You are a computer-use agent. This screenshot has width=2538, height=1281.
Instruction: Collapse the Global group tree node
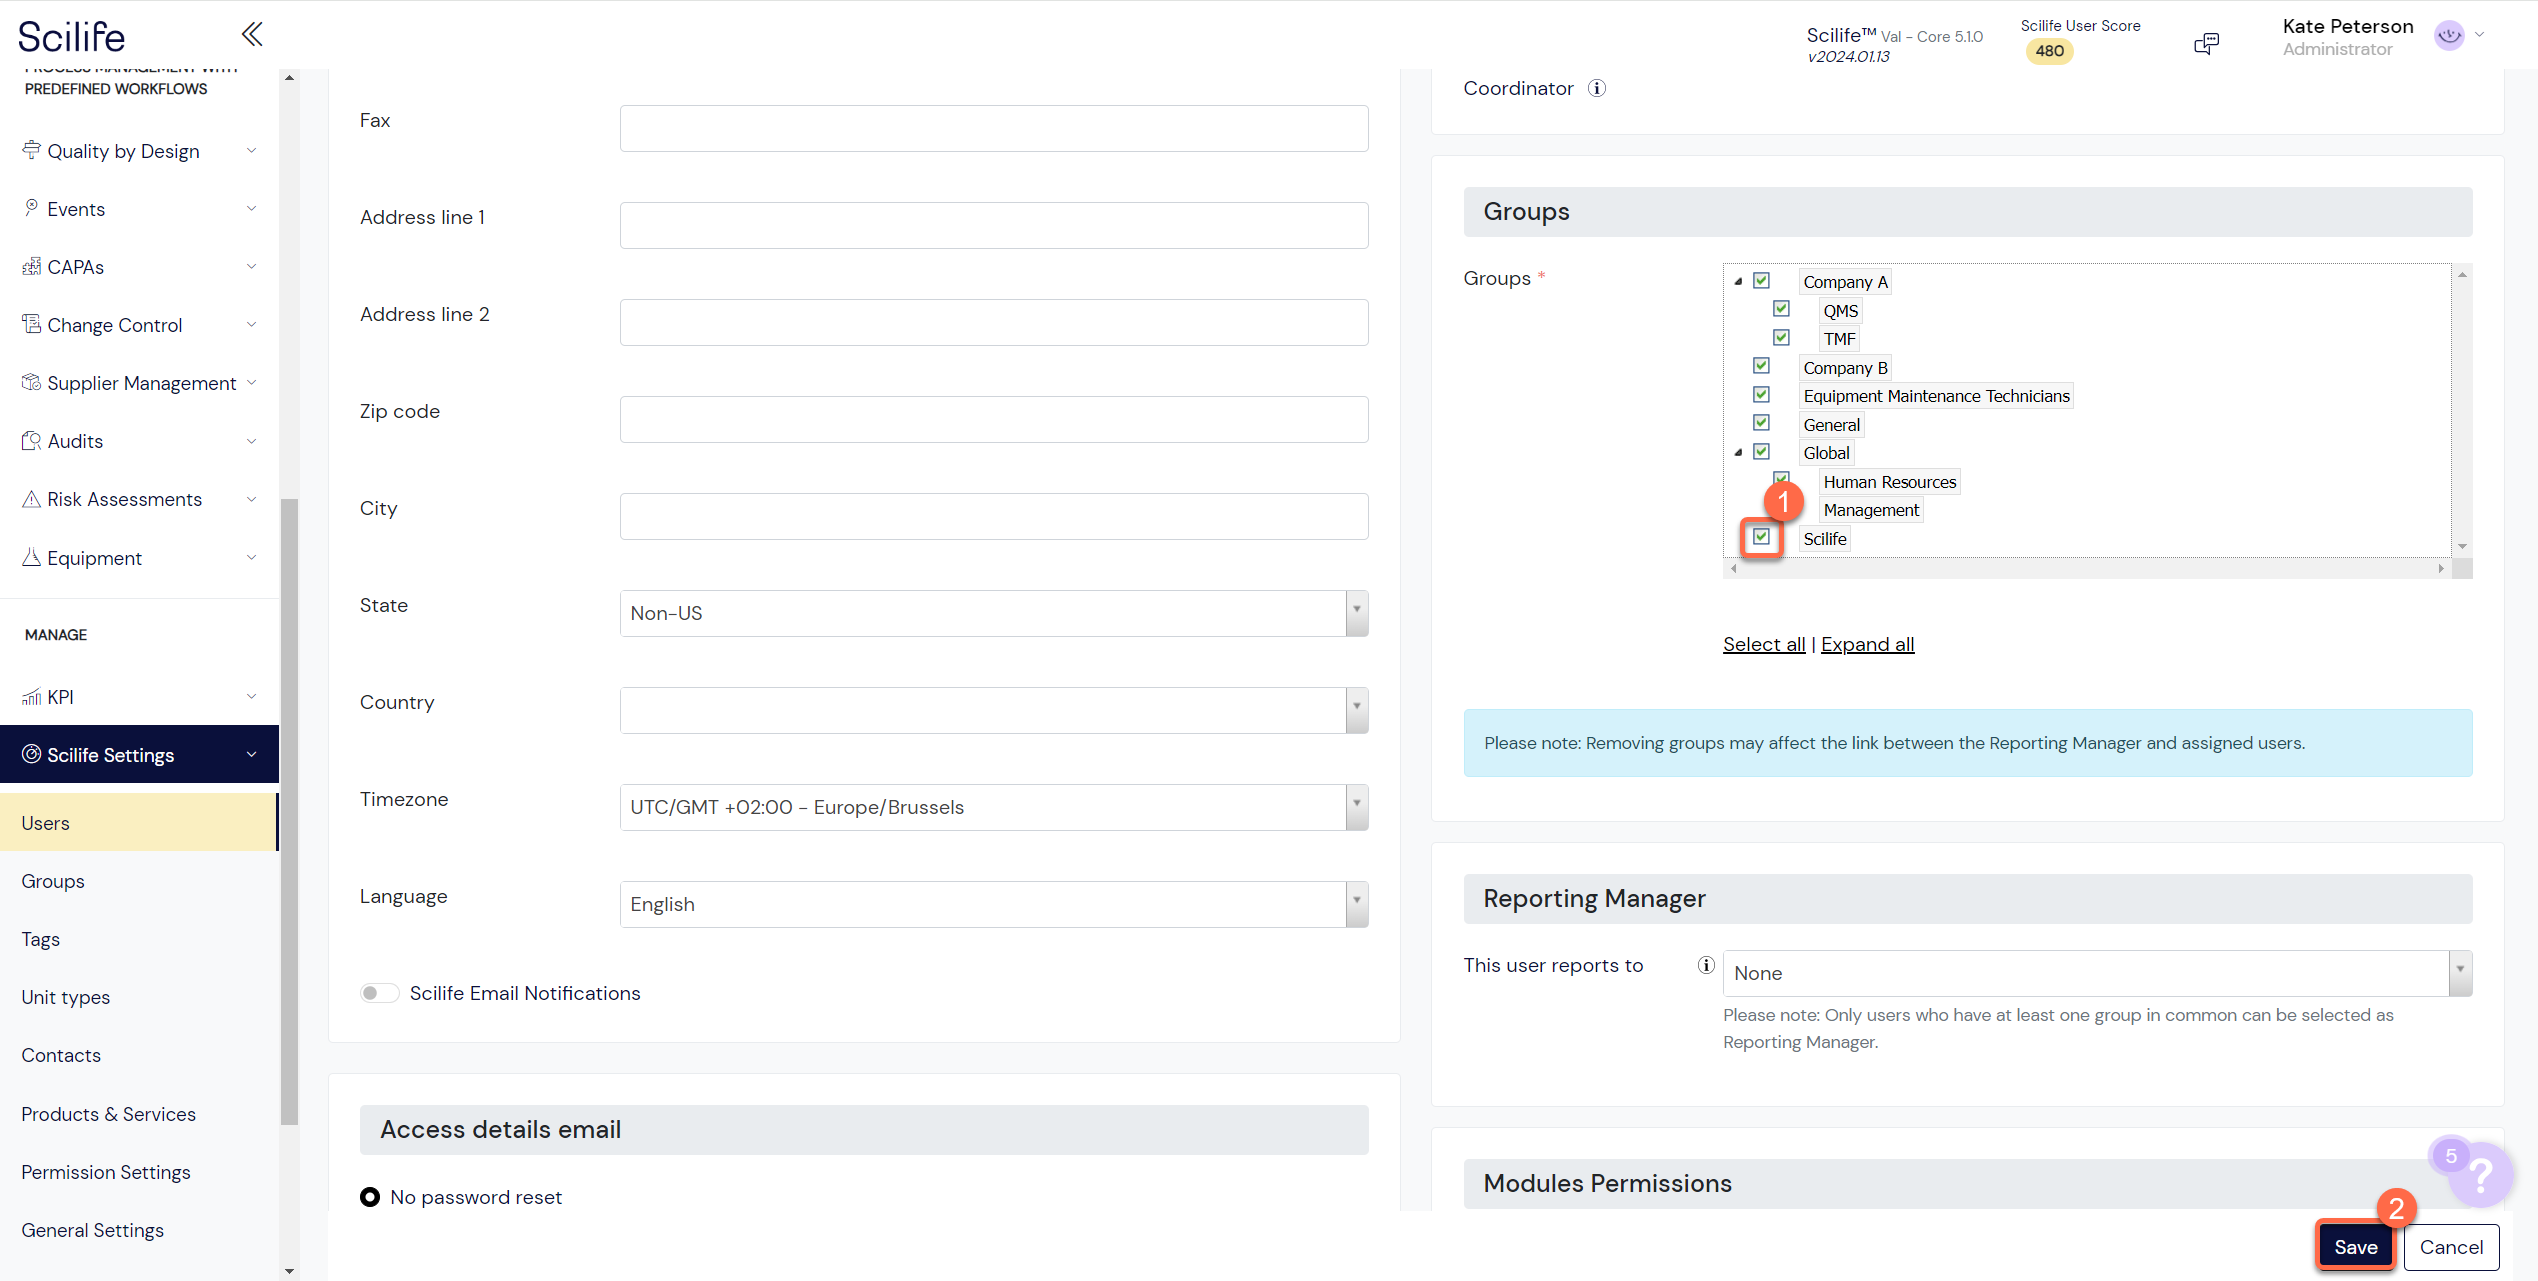coord(1739,452)
